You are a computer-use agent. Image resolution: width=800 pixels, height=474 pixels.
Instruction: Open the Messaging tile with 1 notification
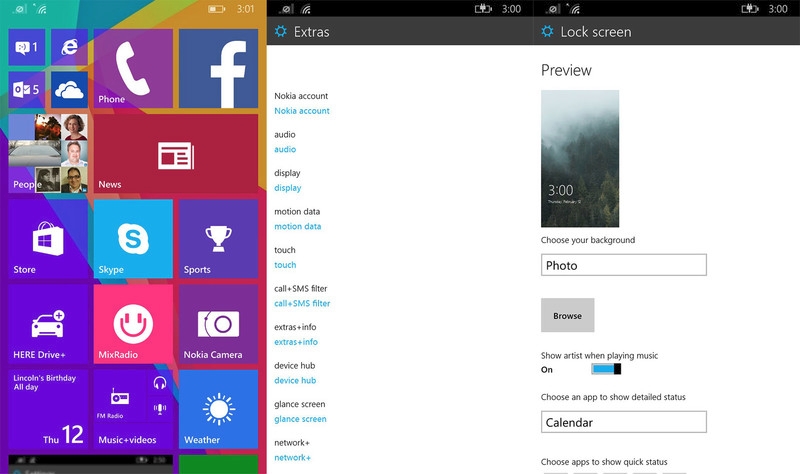click(27, 47)
